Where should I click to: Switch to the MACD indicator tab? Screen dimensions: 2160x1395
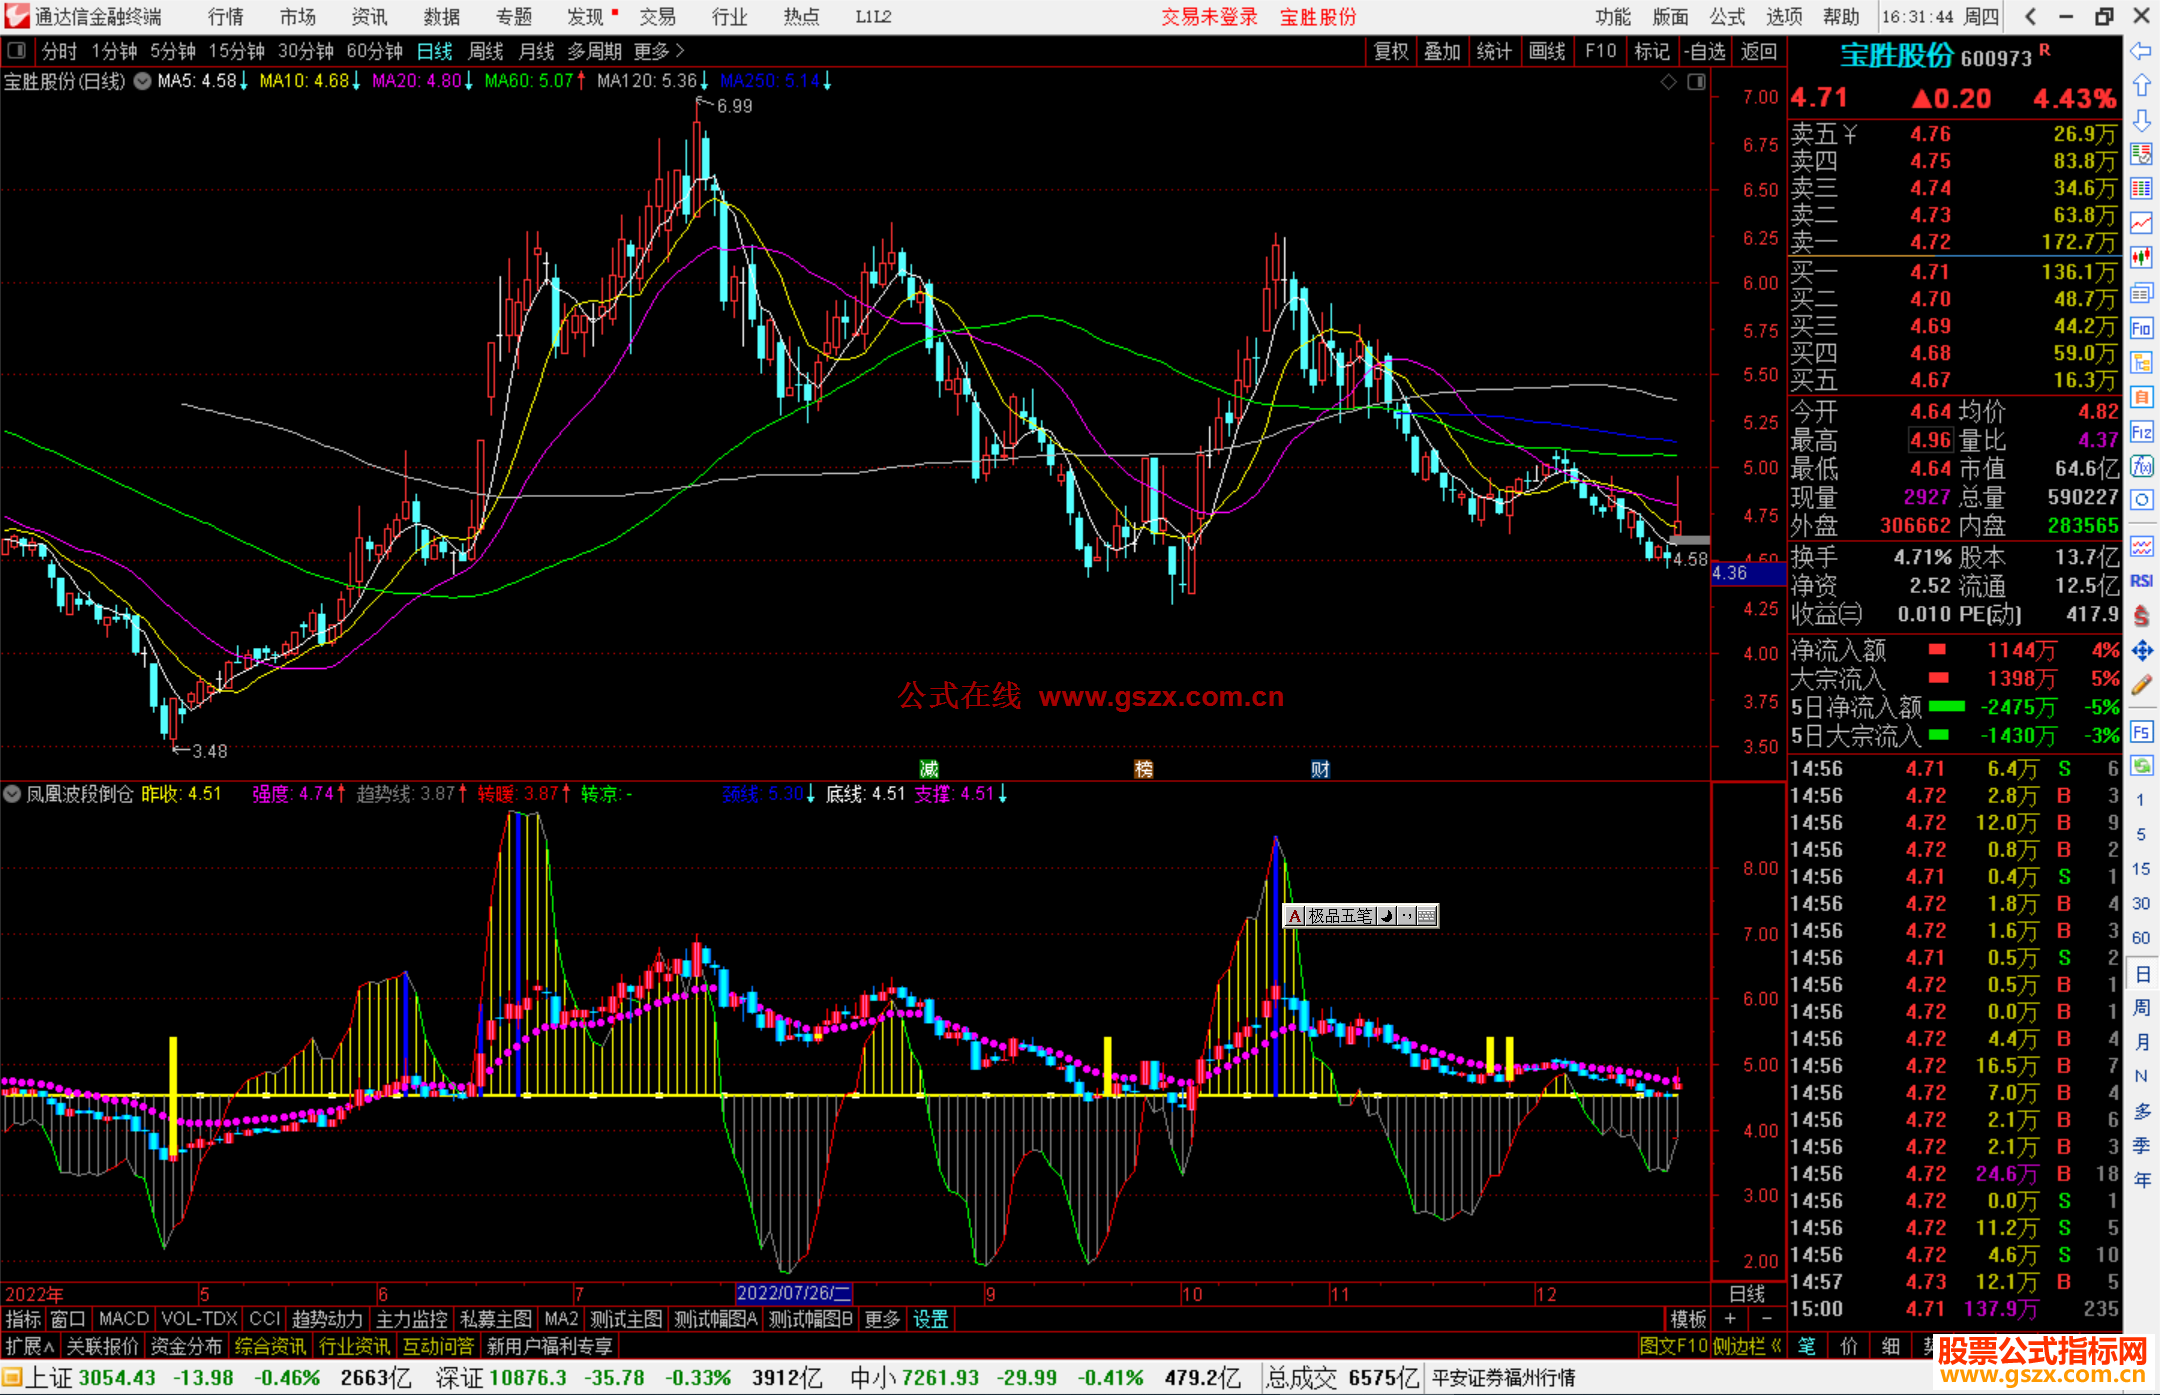click(123, 1319)
